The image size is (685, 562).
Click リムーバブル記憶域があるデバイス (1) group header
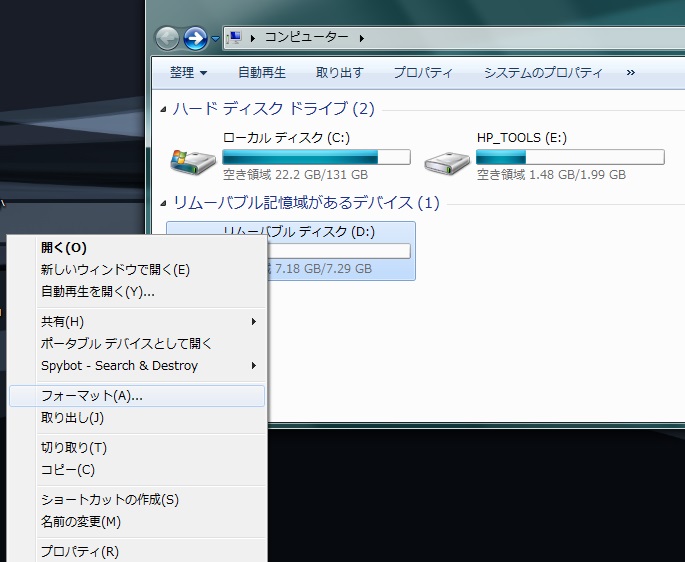tap(306, 203)
